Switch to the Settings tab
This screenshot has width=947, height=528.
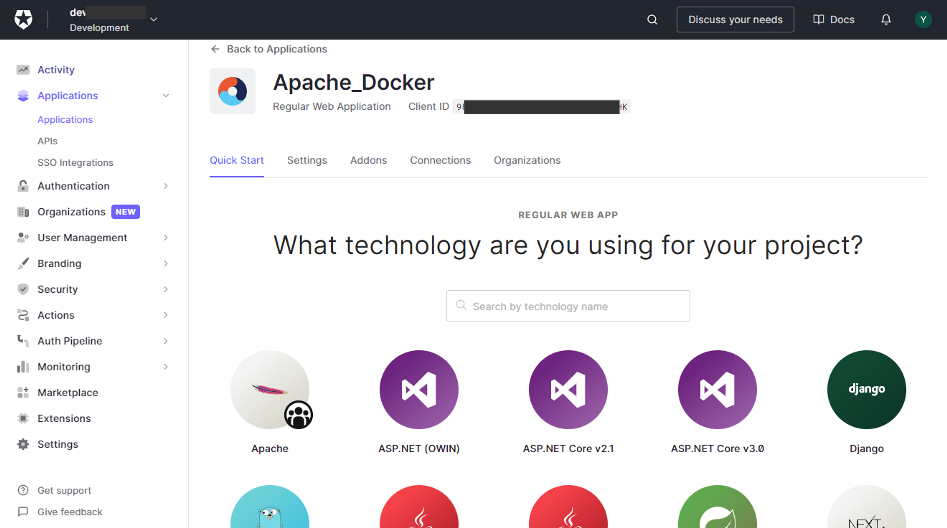point(307,160)
